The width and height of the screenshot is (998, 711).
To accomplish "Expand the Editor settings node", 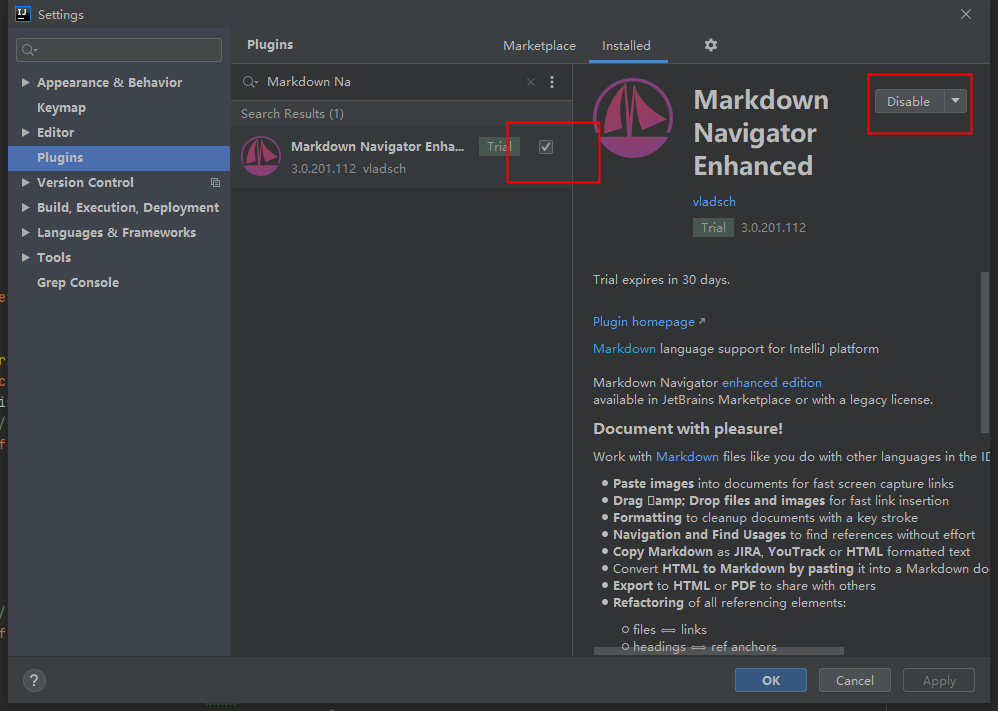I will coord(25,132).
